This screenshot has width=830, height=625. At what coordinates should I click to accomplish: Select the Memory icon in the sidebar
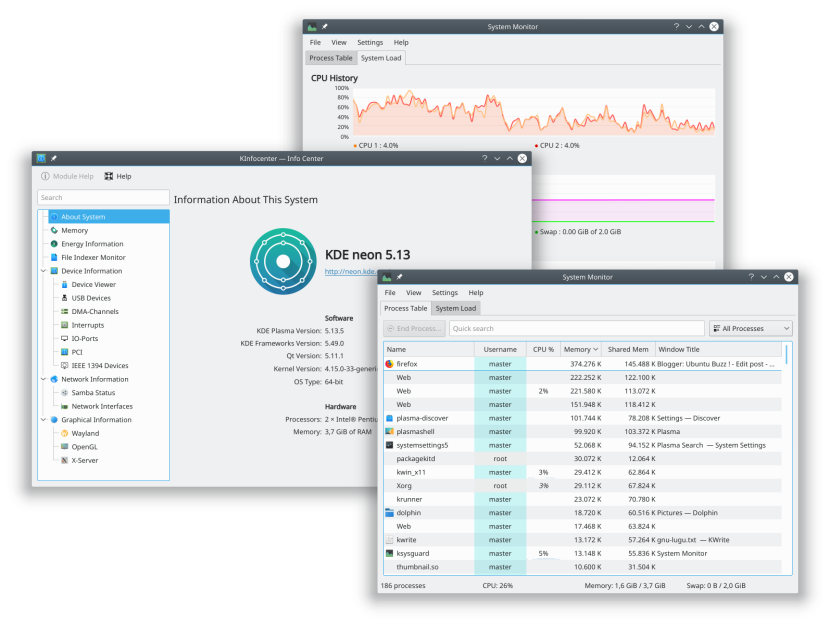[x=54, y=230]
